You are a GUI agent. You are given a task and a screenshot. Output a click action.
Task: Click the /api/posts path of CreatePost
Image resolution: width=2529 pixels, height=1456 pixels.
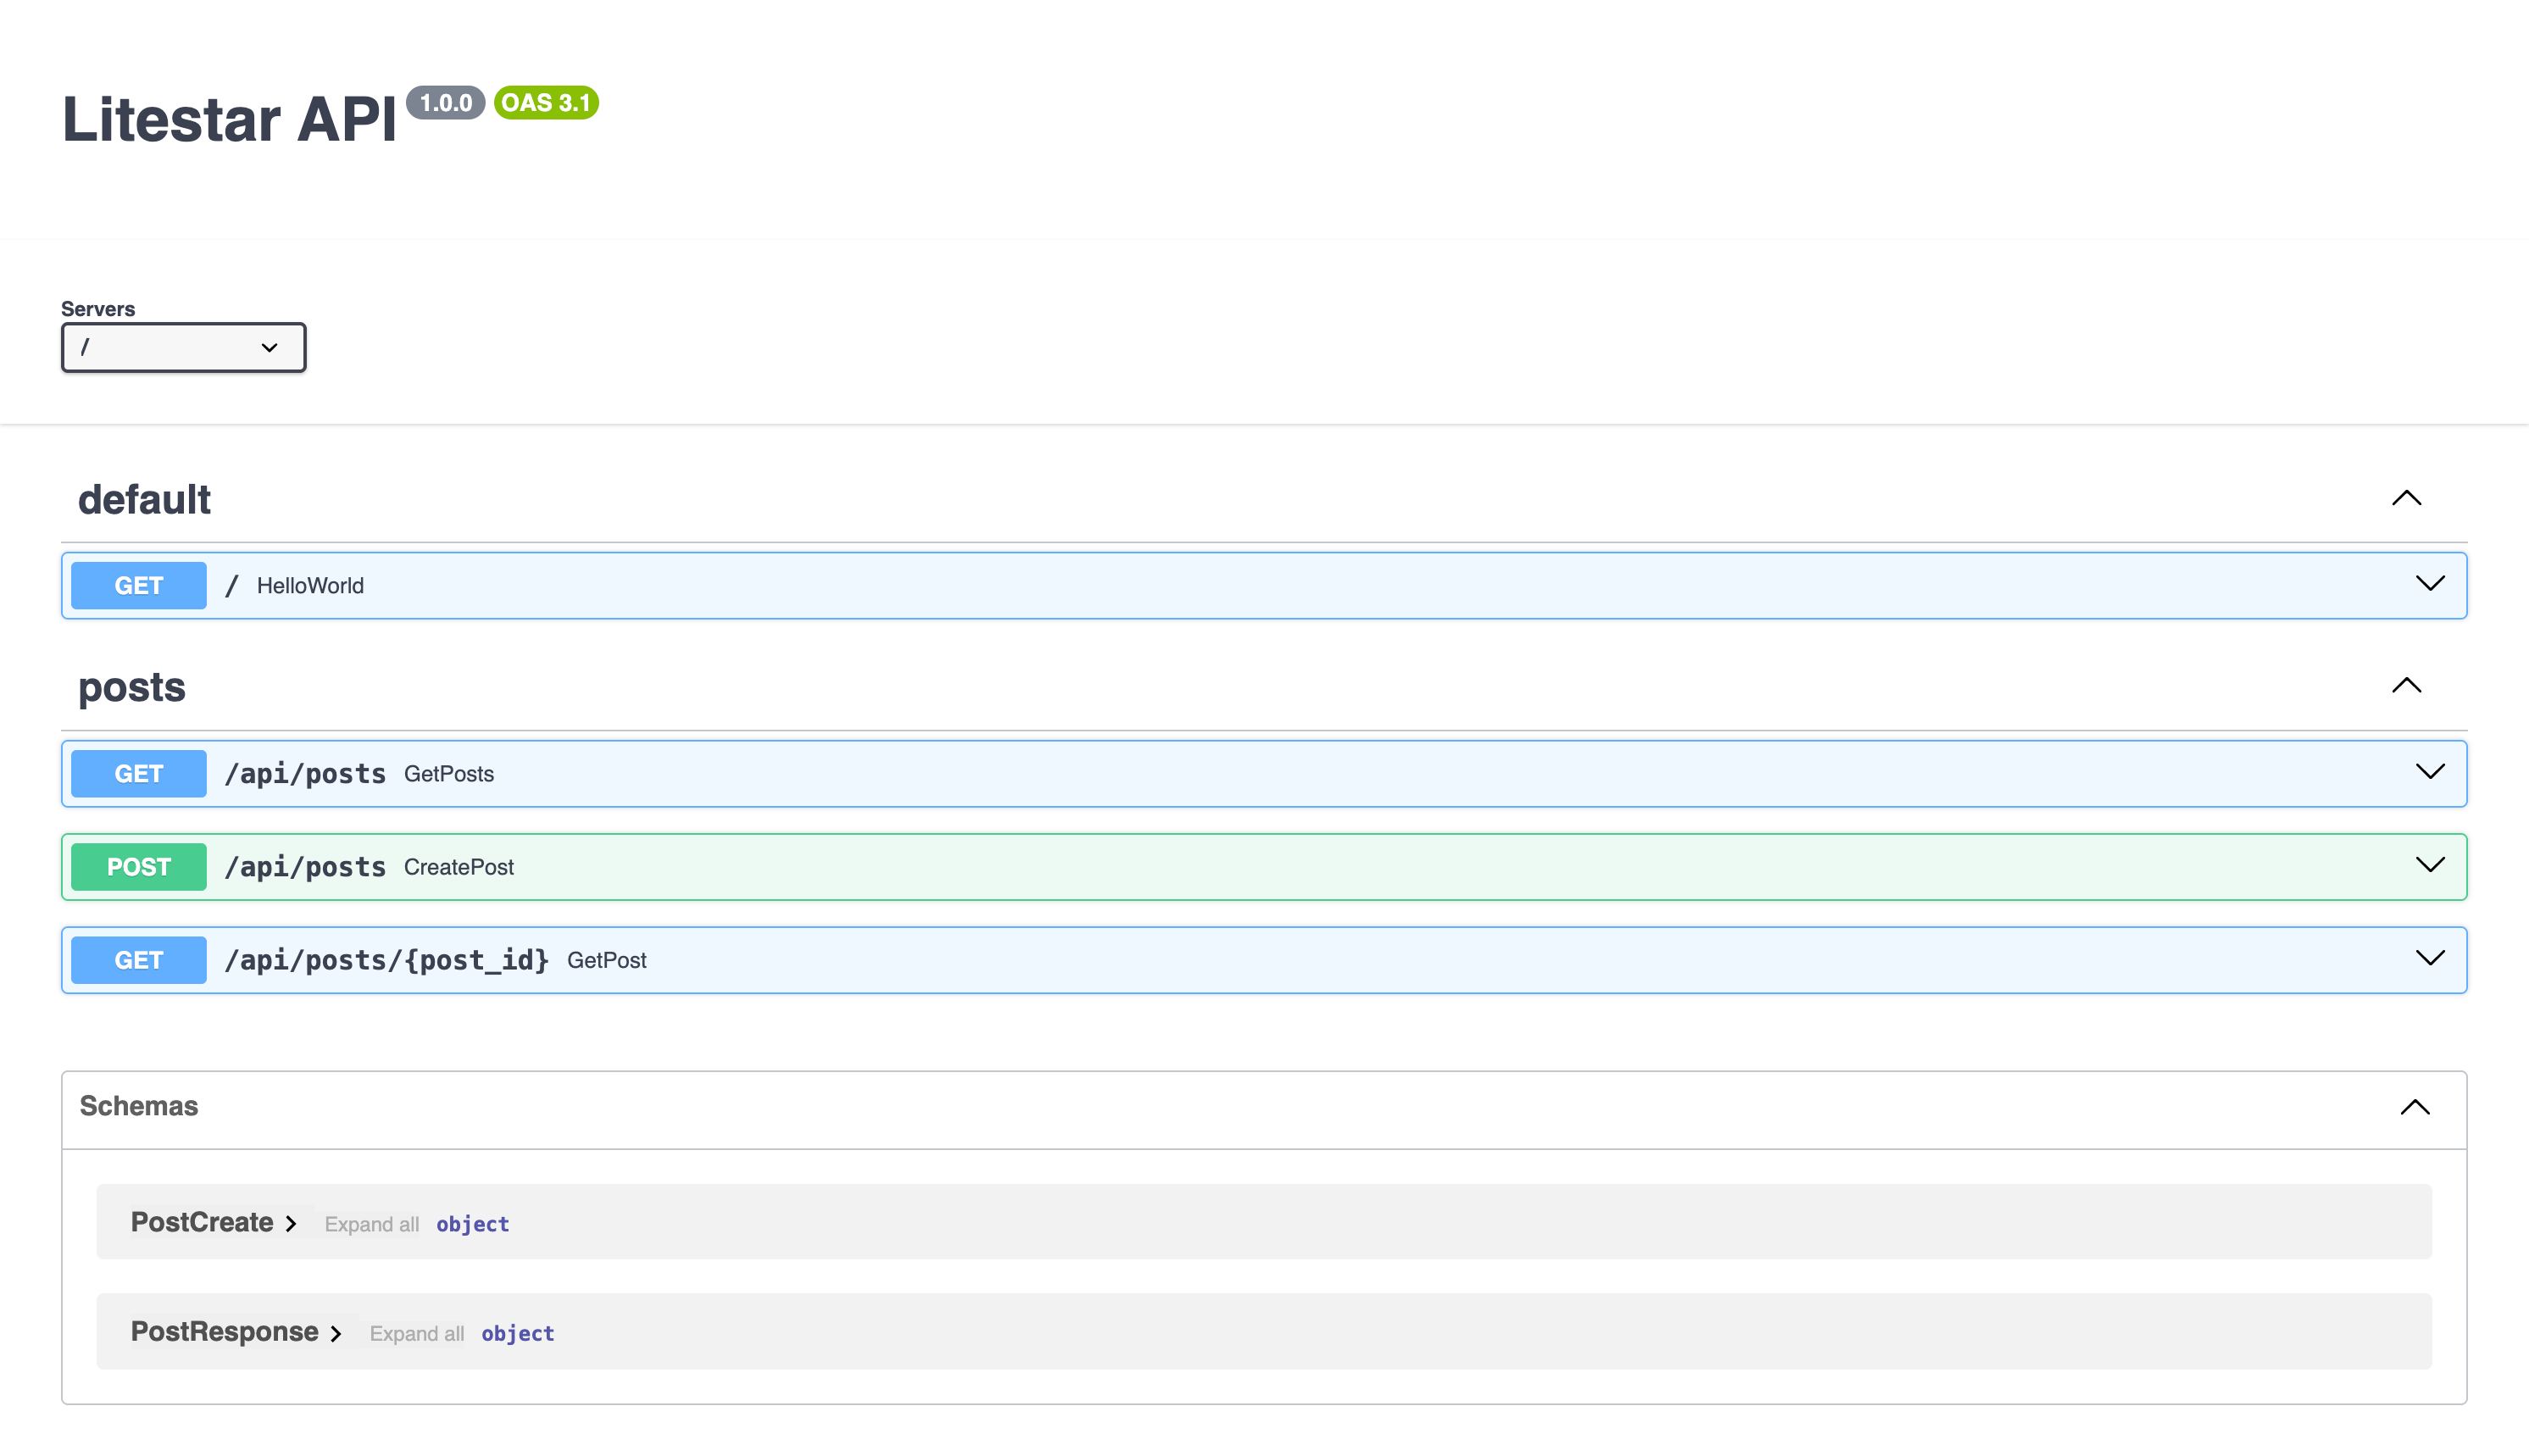(x=305, y=867)
